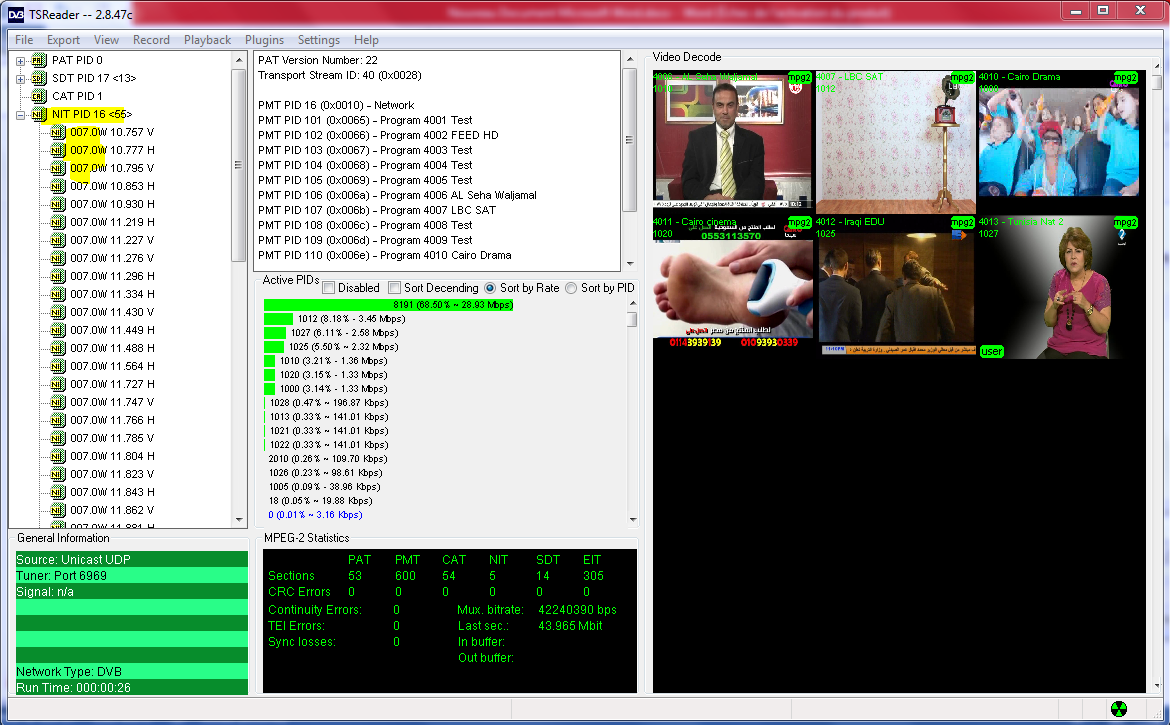Click the green user badge on Tunisia video
The height and width of the screenshot is (725, 1170).
tap(992, 352)
